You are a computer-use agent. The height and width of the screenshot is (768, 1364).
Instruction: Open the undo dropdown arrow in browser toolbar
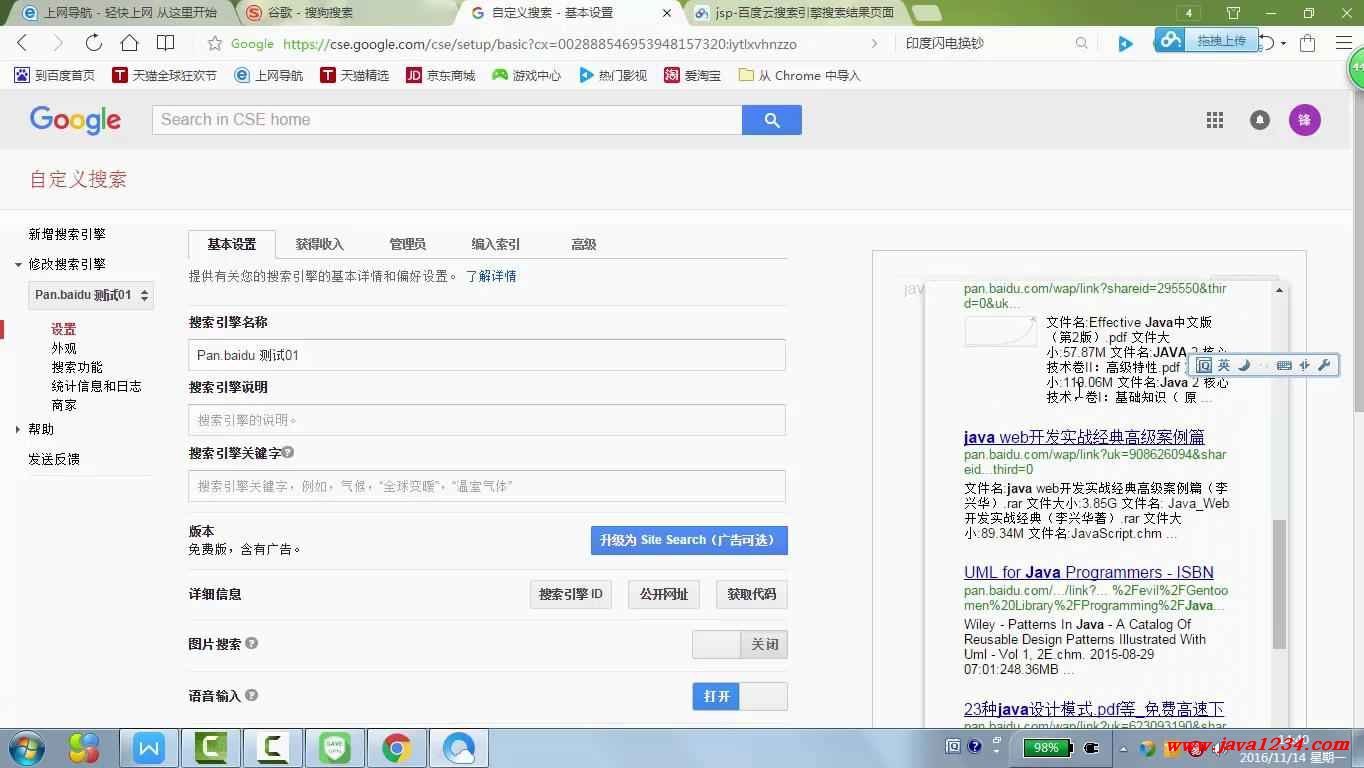coord(1284,43)
